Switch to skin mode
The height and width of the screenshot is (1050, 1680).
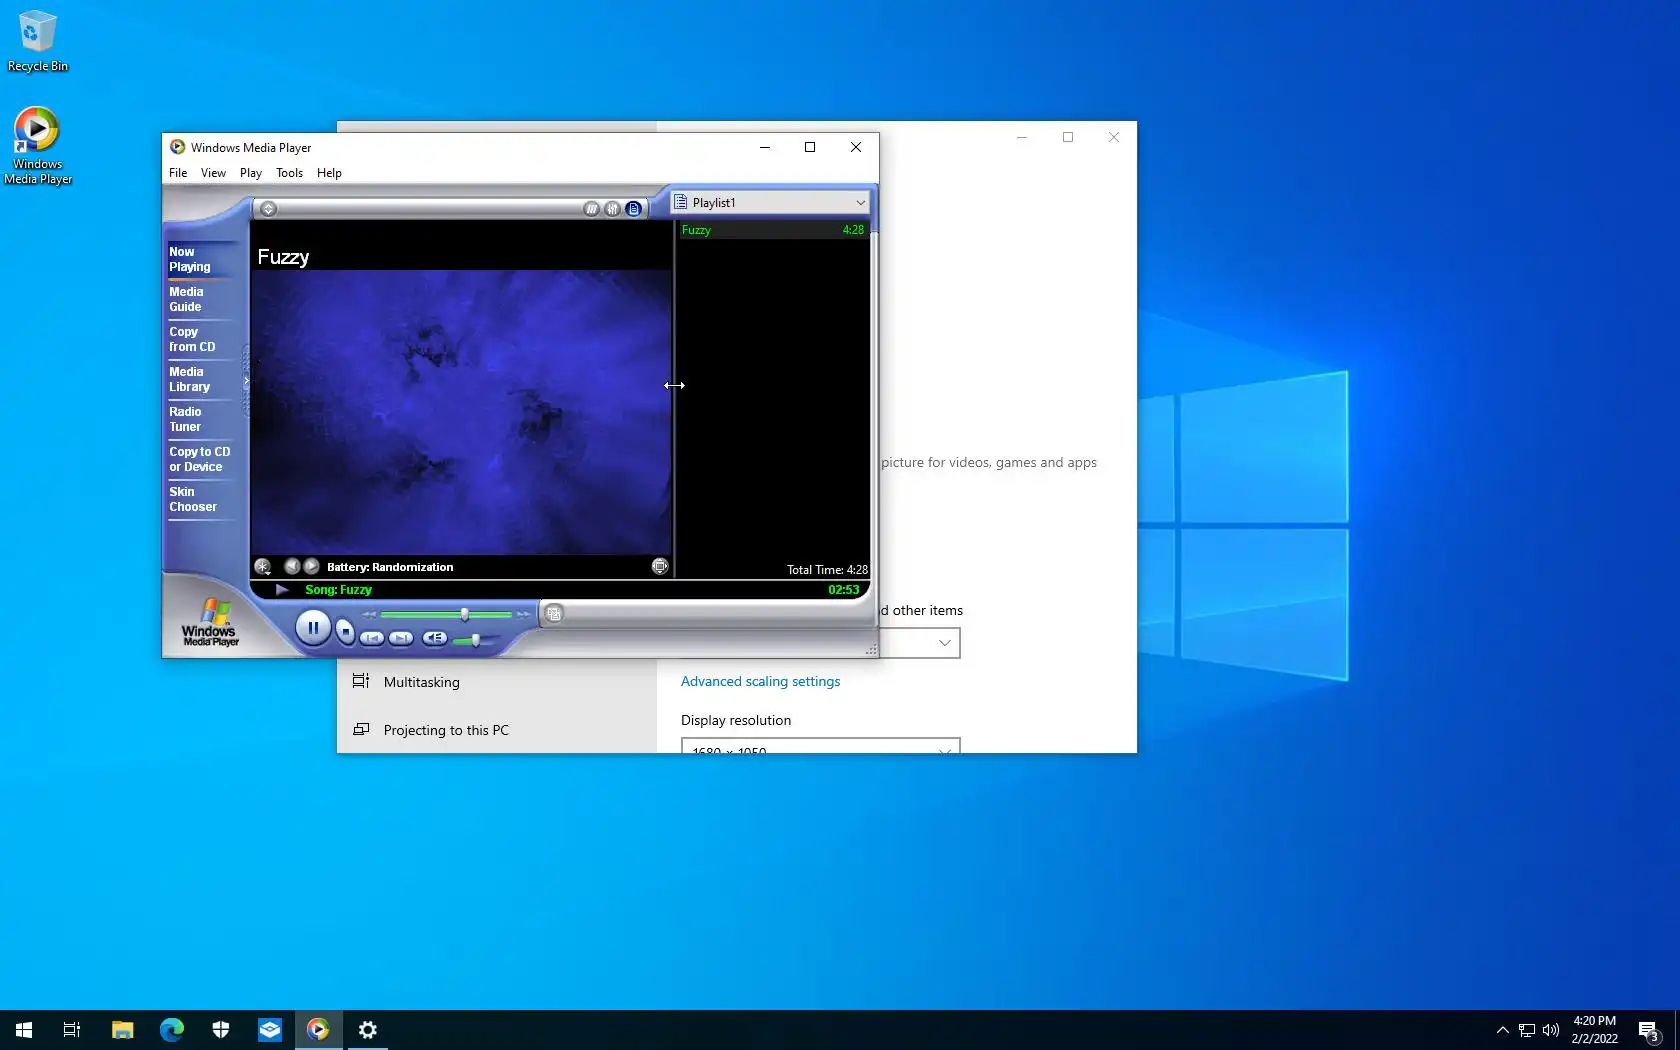554,614
